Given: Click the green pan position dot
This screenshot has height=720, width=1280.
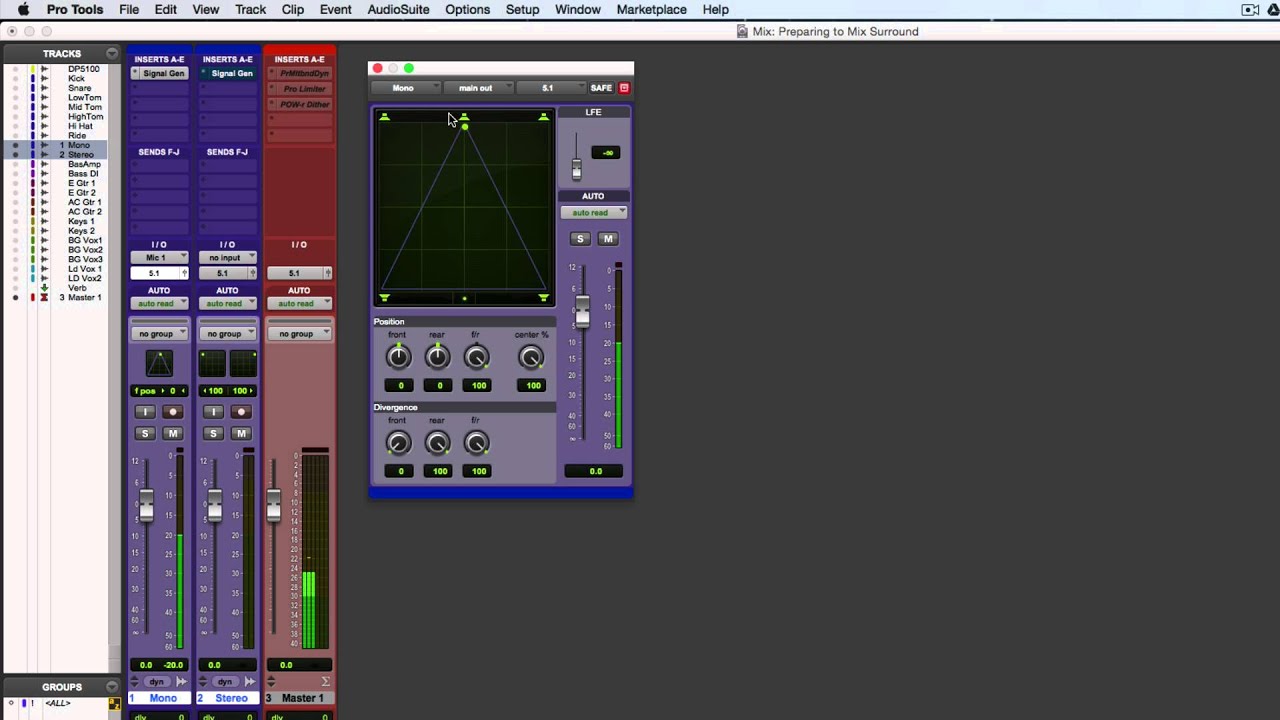Looking at the screenshot, I should pyautogui.click(x=464, y=127).
